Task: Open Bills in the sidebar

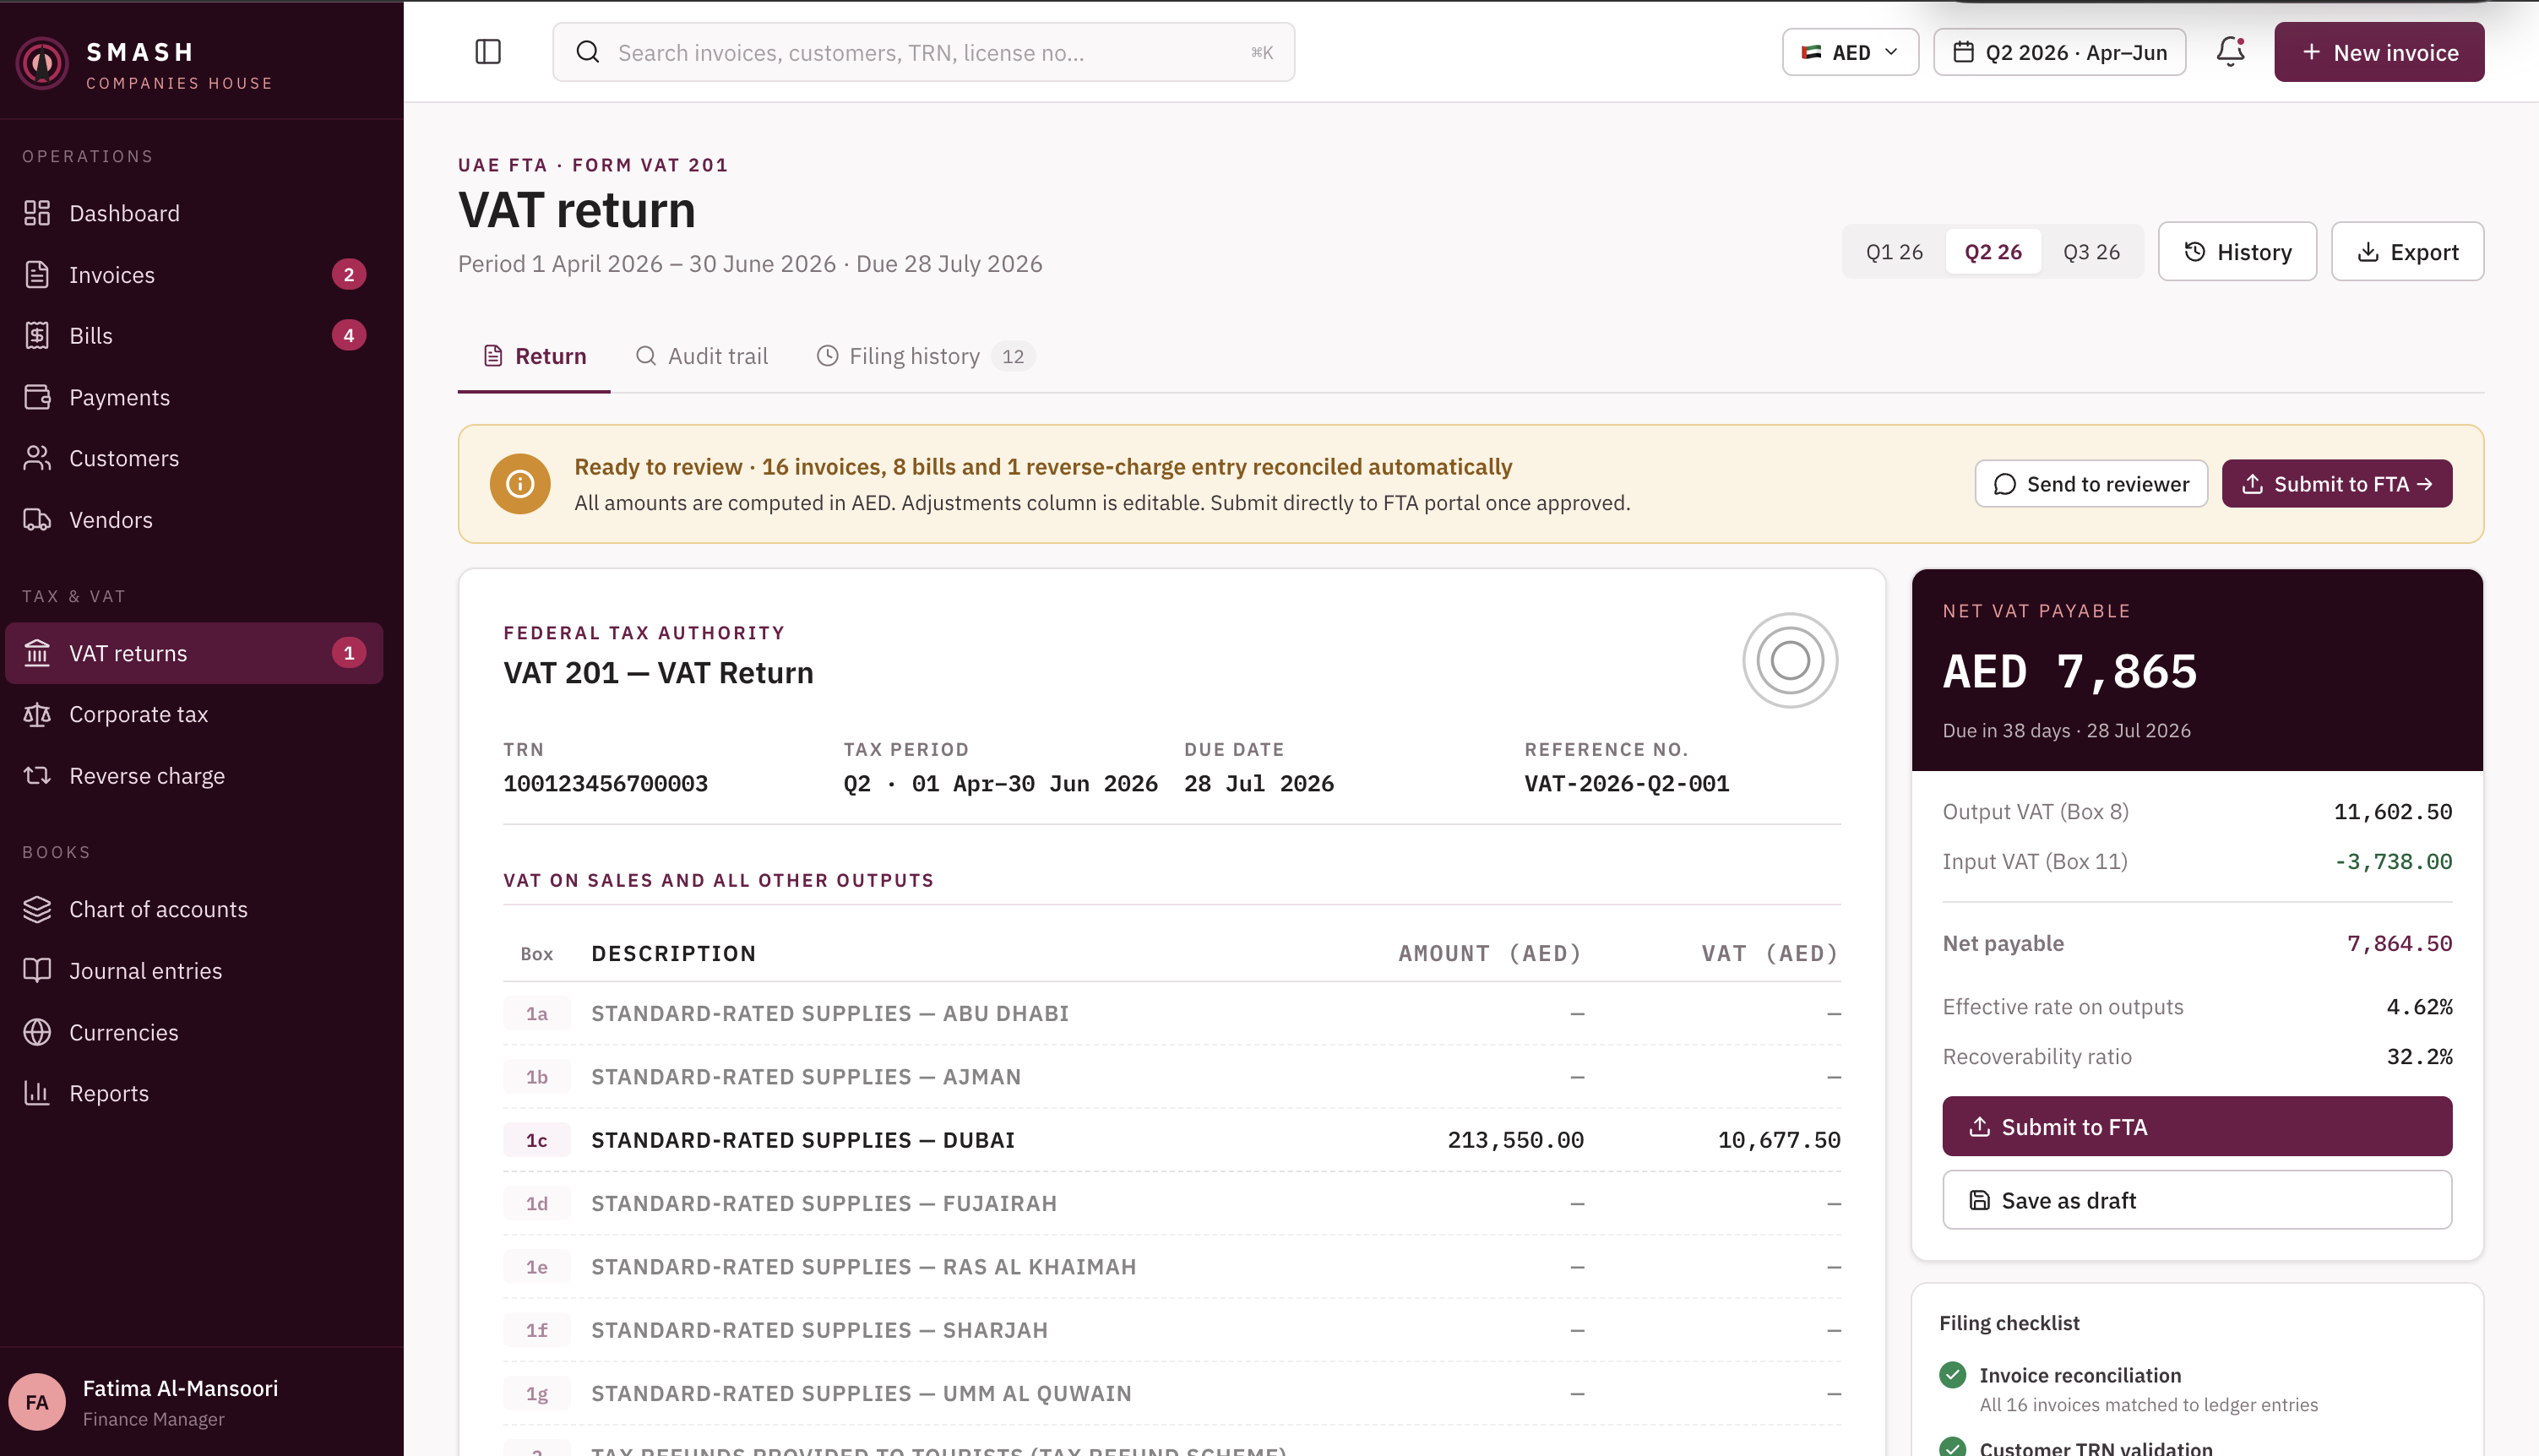Action: (194, 335)
